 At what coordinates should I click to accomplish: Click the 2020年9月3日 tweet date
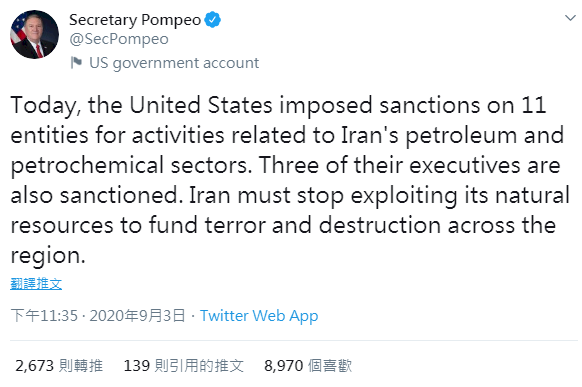point(137,316)
